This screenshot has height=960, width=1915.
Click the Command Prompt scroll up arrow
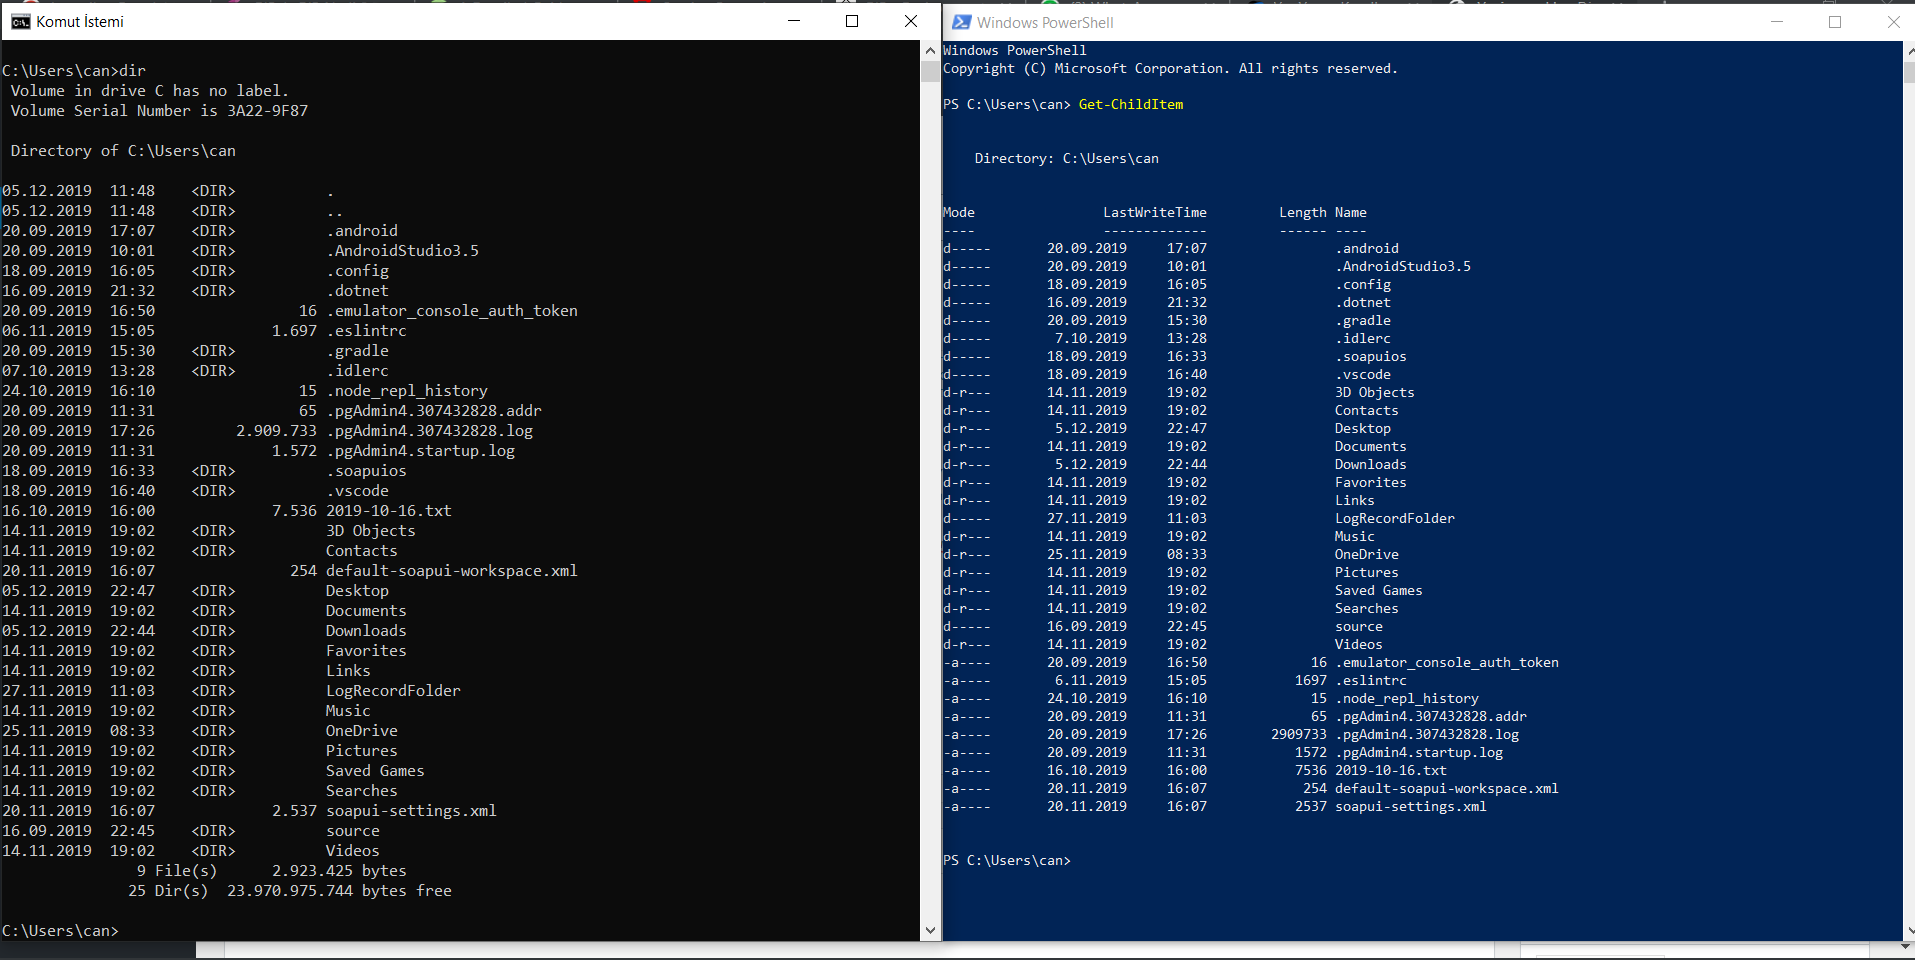(x=930, y=50)
